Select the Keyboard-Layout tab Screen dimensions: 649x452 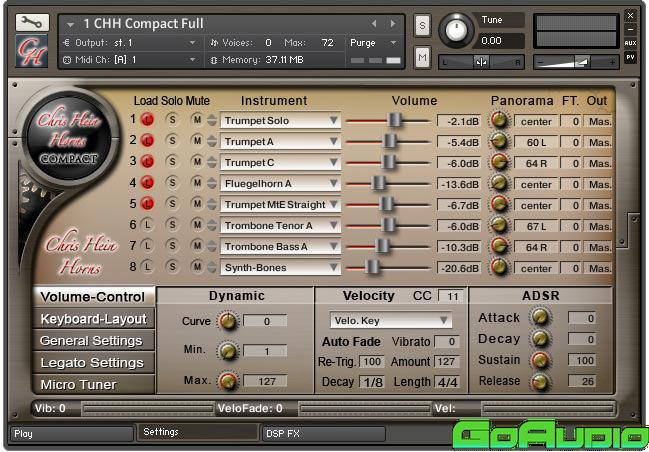point(94,319)
